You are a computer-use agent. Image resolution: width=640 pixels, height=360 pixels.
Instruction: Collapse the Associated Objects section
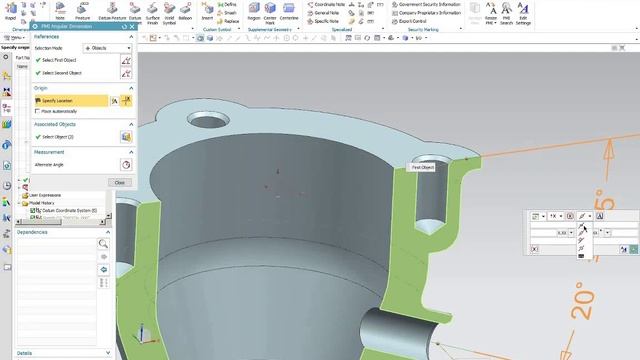(x=131, y=124)
